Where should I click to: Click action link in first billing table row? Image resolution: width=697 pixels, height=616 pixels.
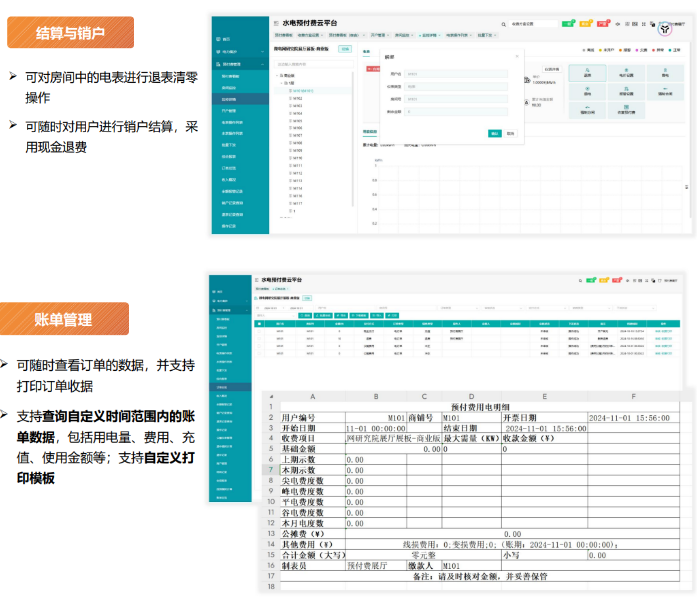663,331
